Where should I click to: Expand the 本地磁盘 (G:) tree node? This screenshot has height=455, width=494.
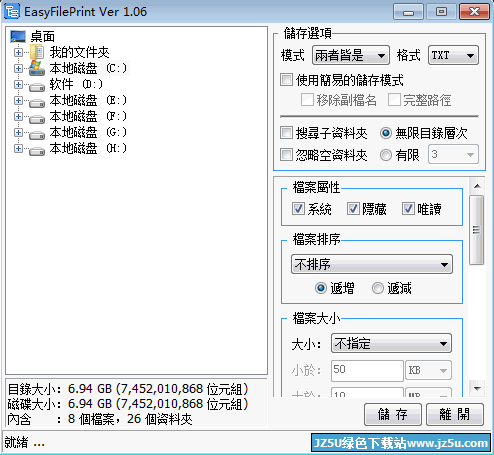tap(18, 132)
